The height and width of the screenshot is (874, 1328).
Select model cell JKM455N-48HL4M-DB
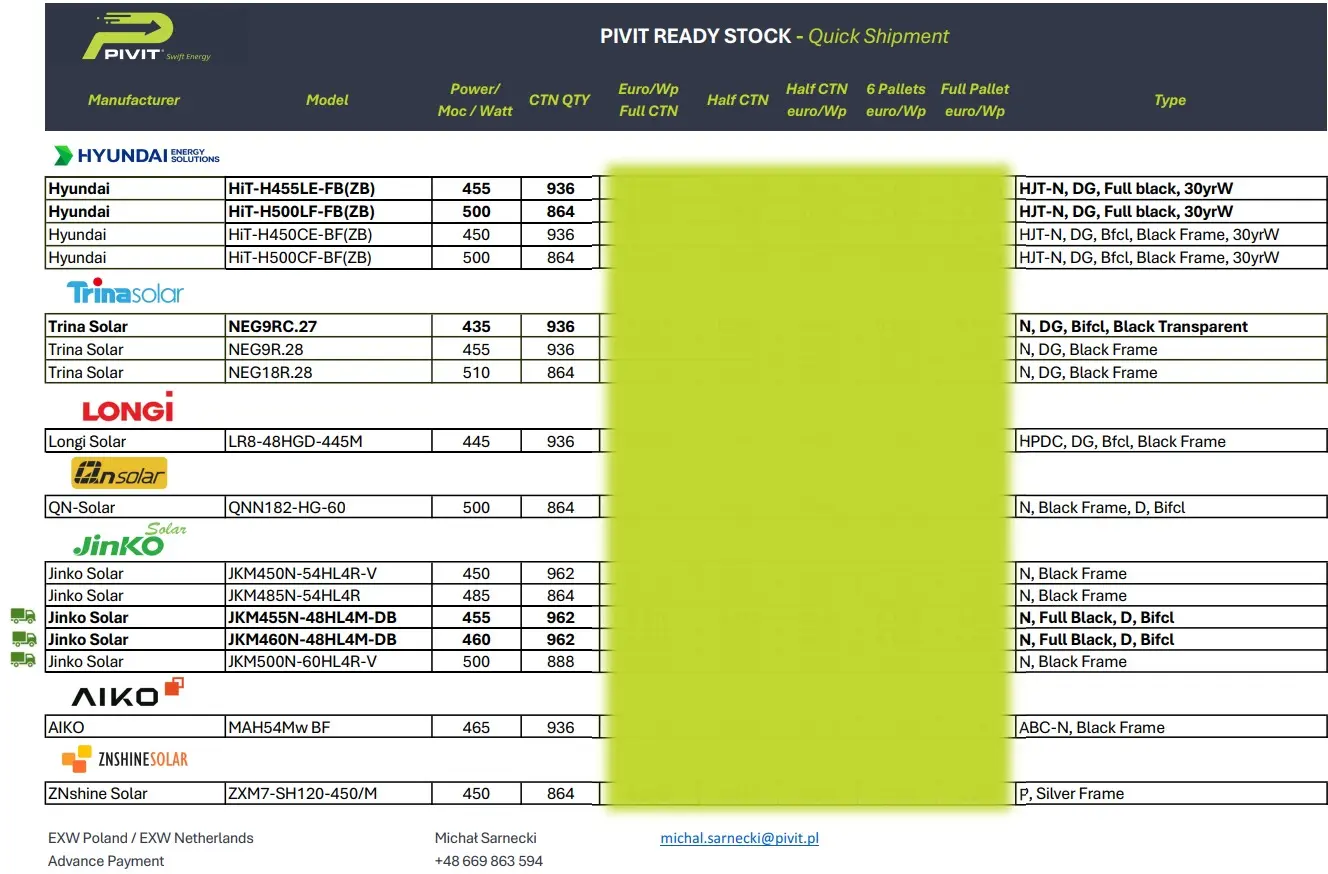tap(329, 617)
